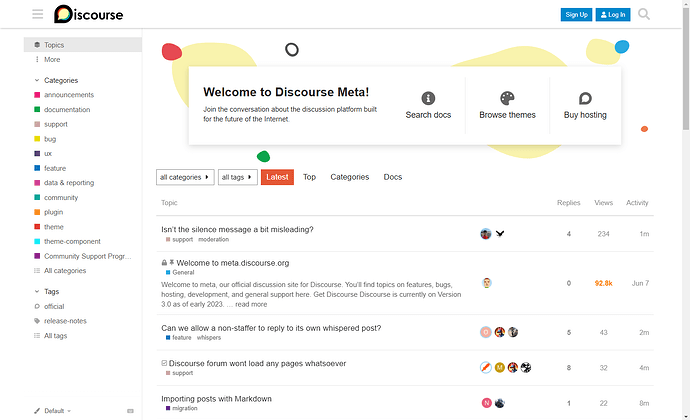The image size is (690, 420).
Task: Switch to the Top tab
Action: pyautogui.click(x=309, y=177)
